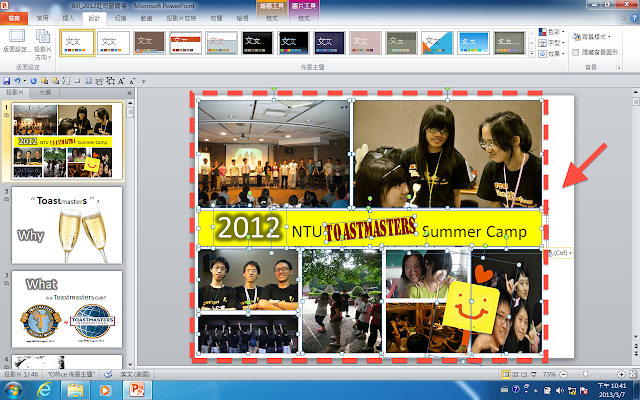Open the undo history dropdown arrow

click(x=24, y=81)
